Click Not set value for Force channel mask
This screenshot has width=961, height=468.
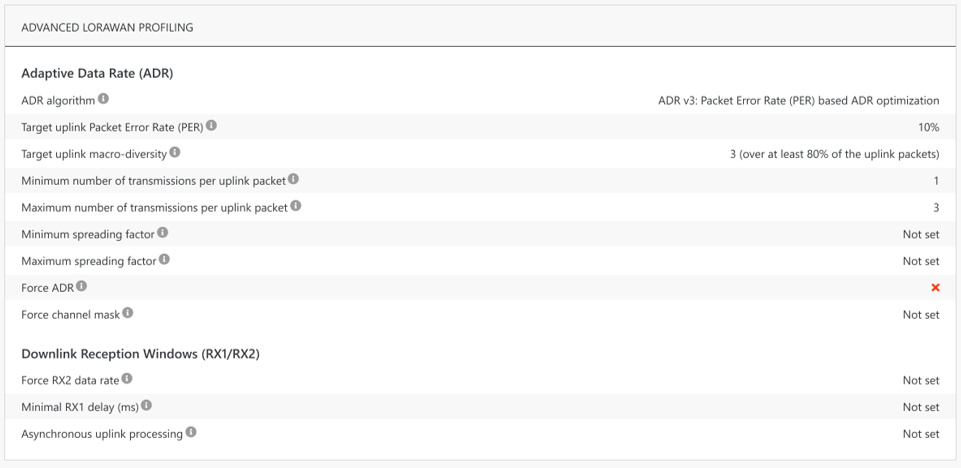(x=920, y=315)
